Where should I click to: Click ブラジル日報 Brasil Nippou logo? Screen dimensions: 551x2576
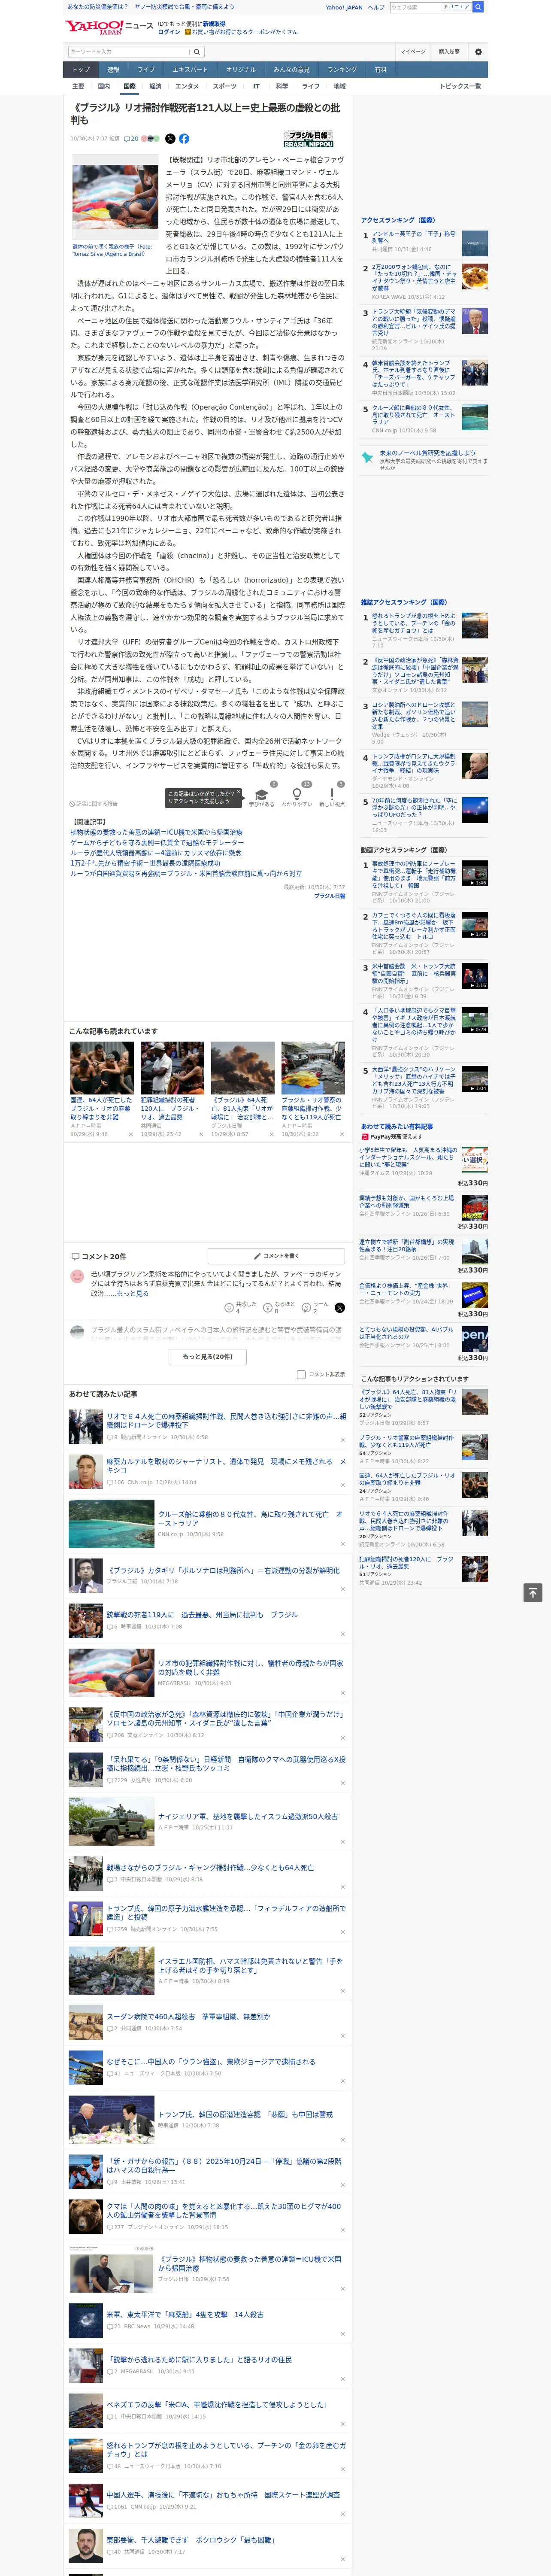308,139
